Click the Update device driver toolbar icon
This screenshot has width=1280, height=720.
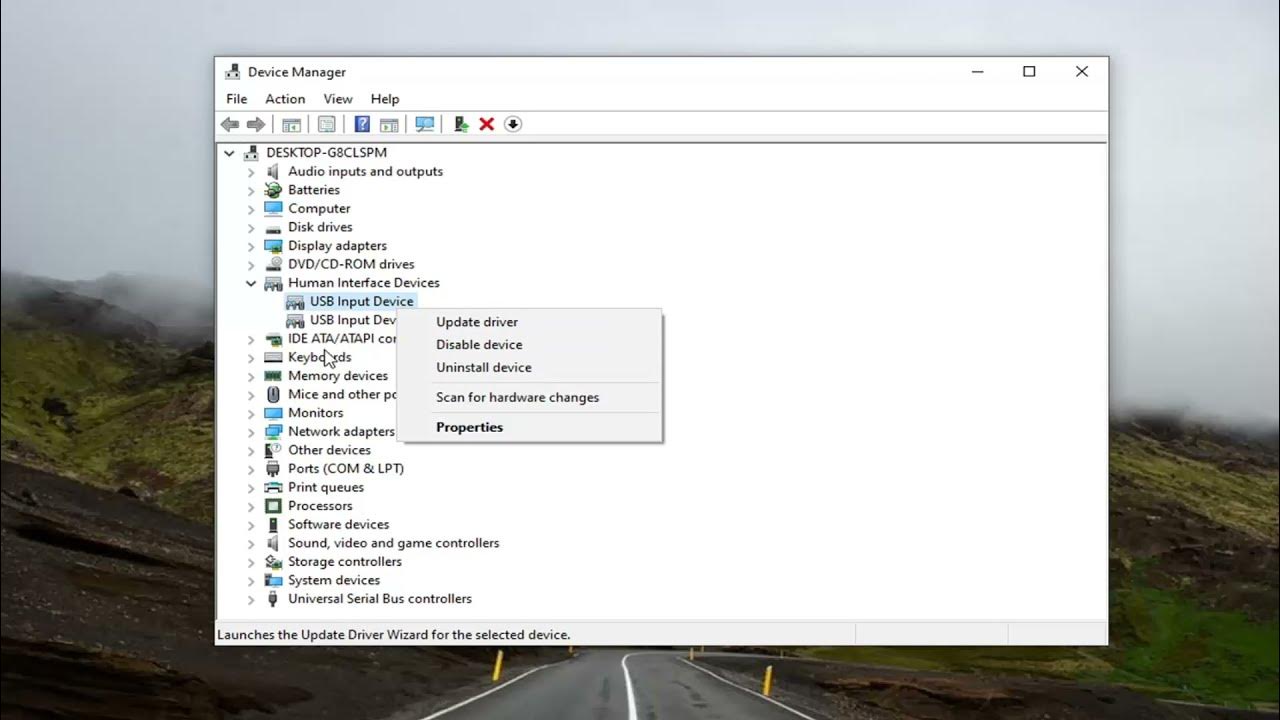(460, 124)
